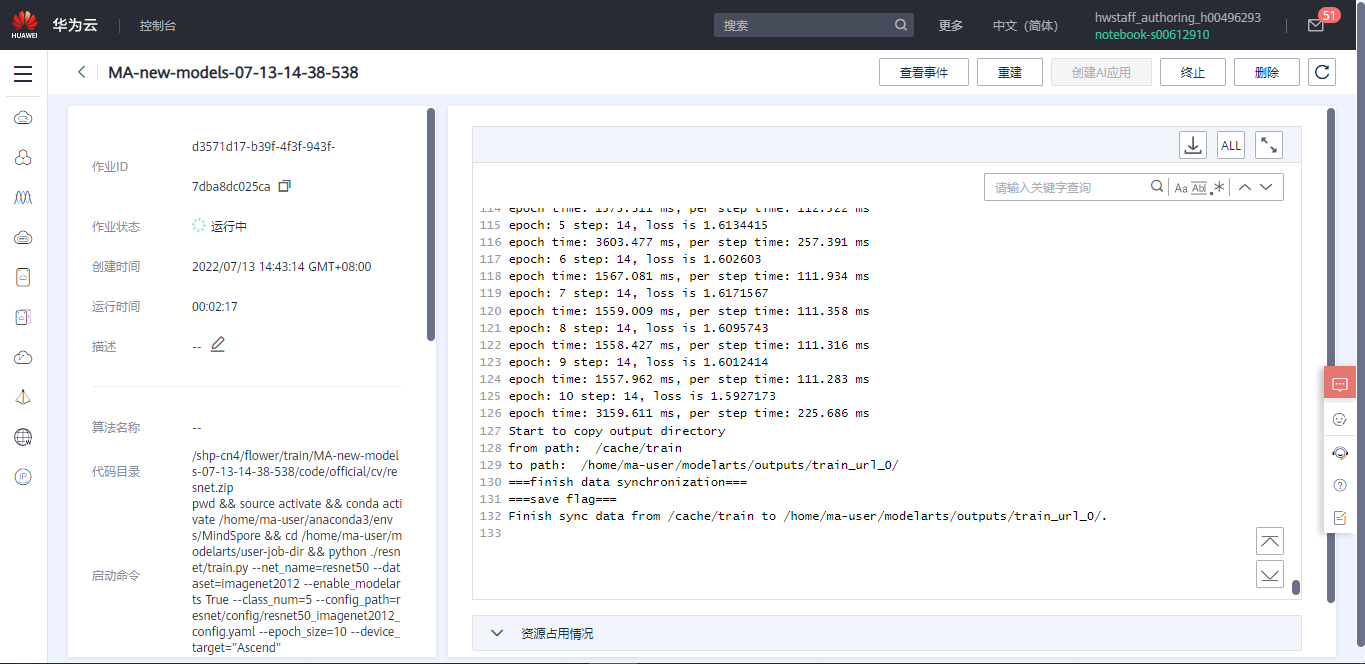Edit the description with the pencil icon

[218, 345]
